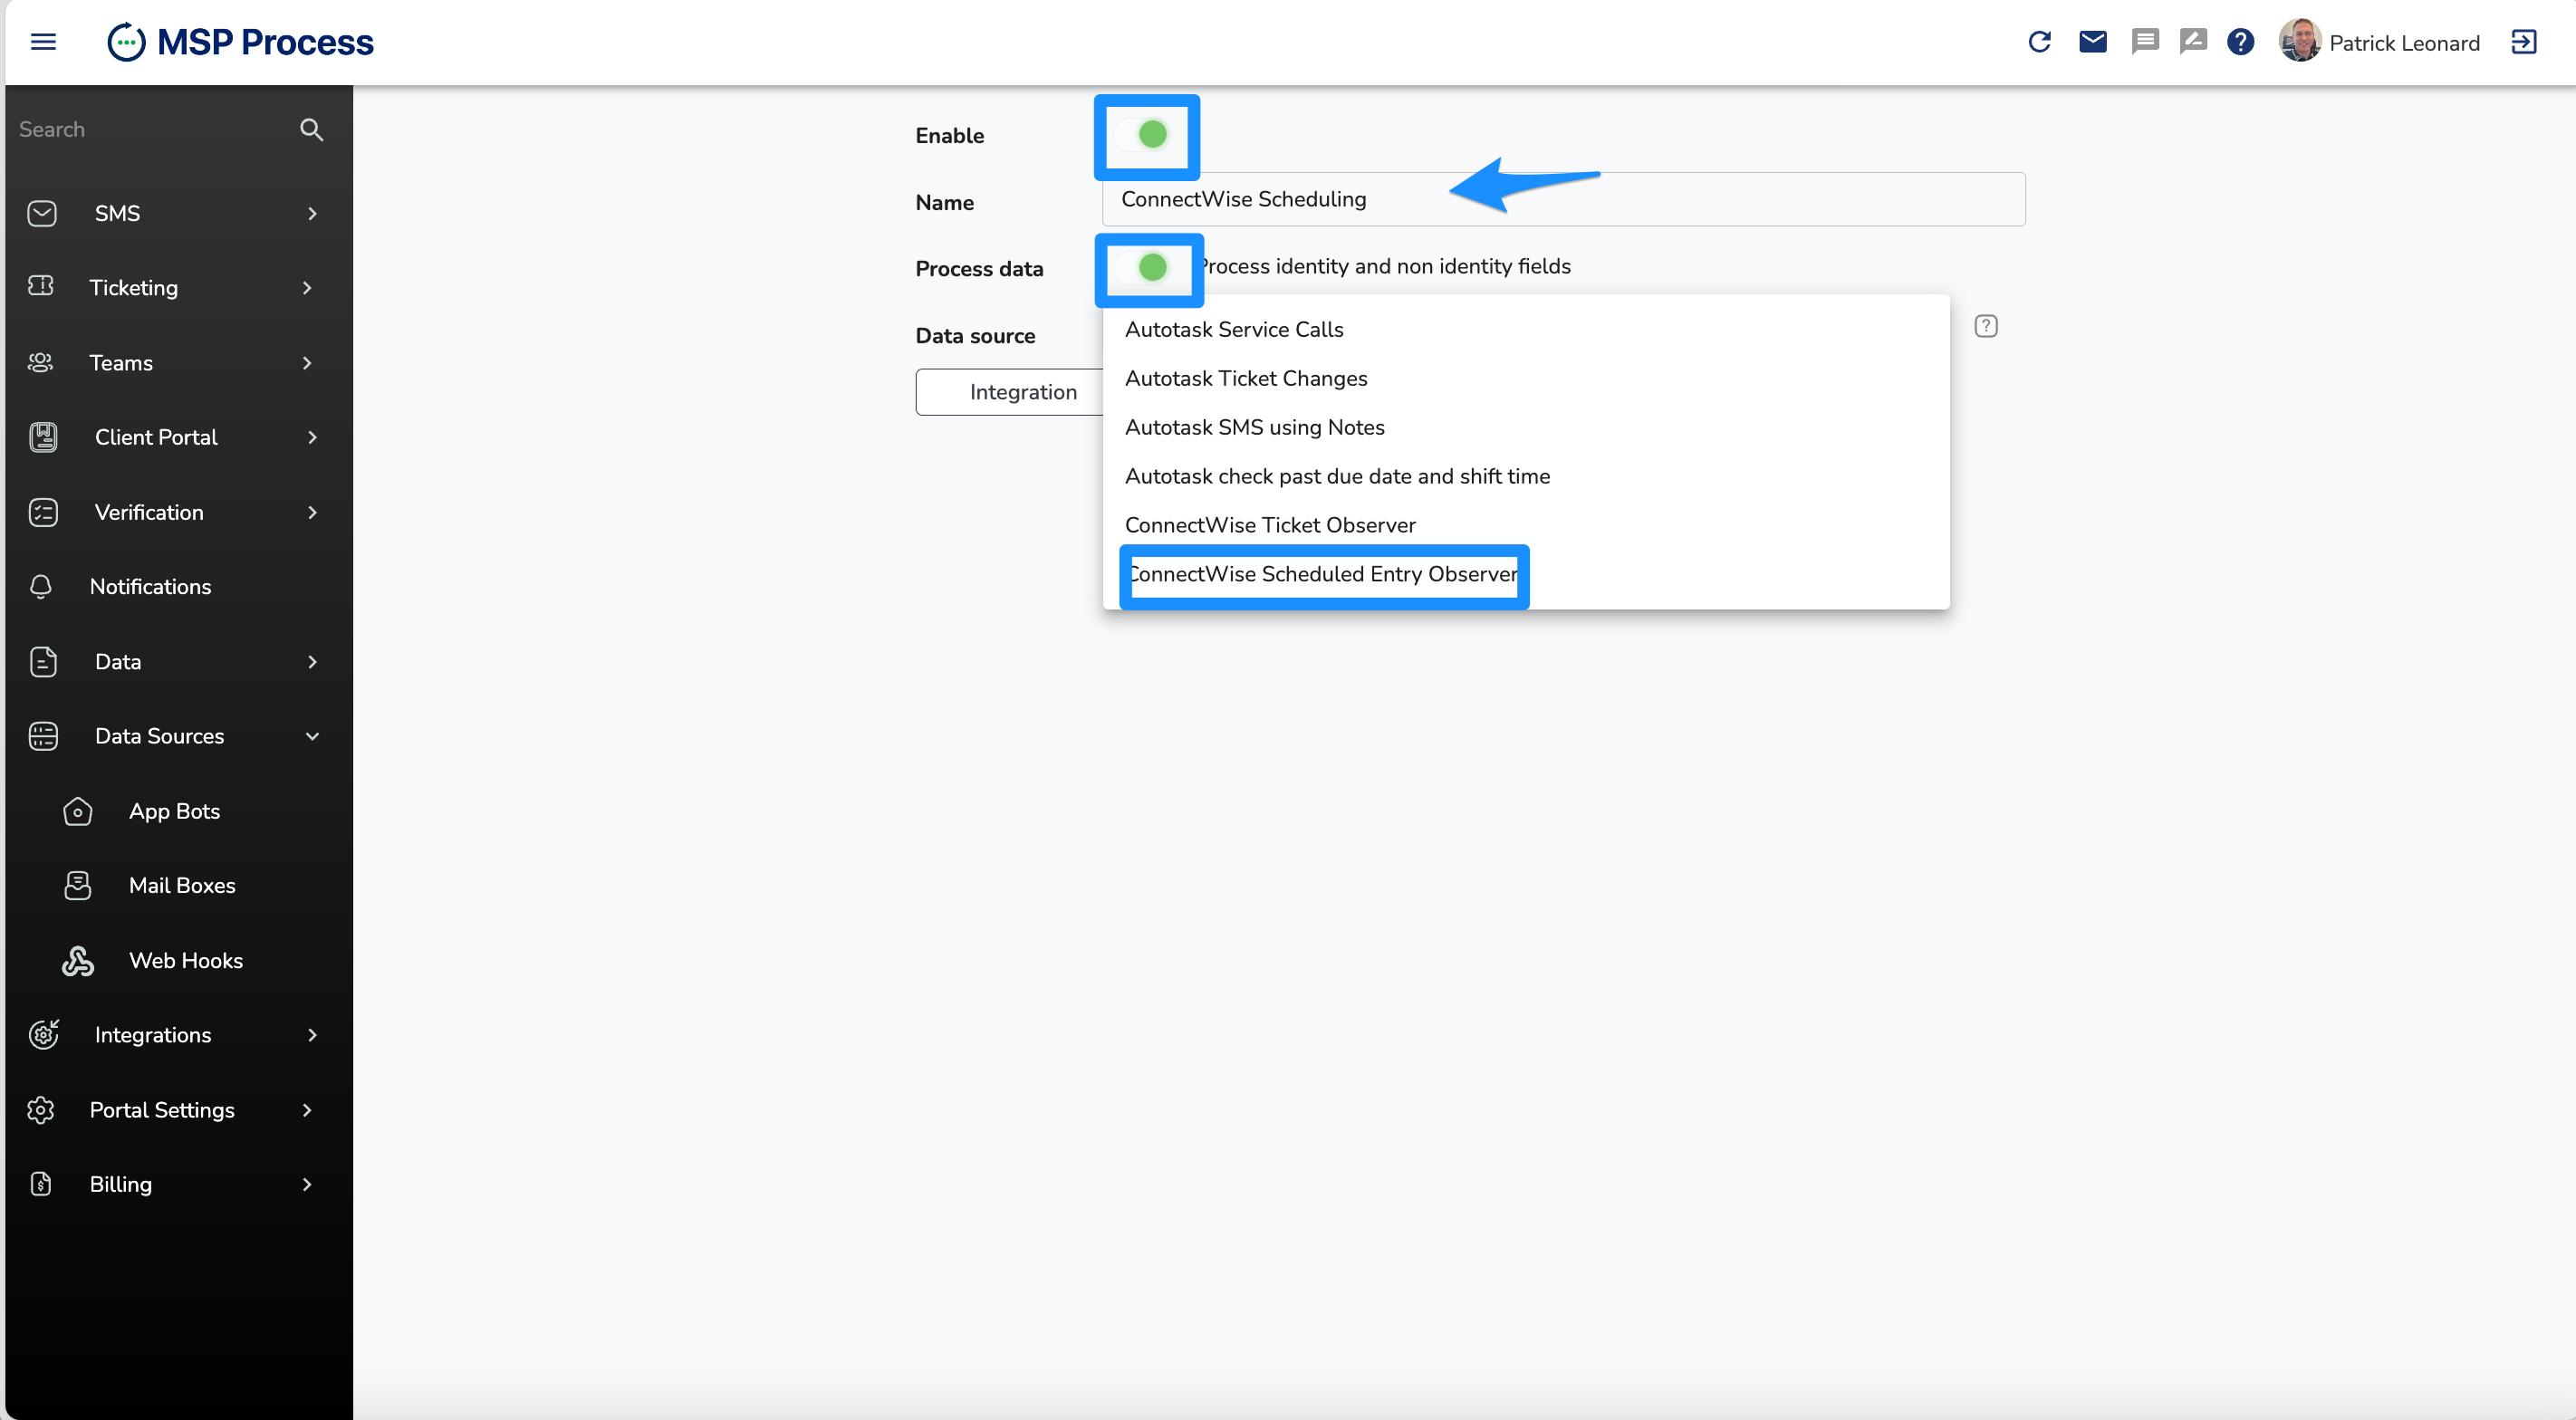Click Patrick Leonard's profile avatar
2576x1420 pixels.
point(2300,41)
